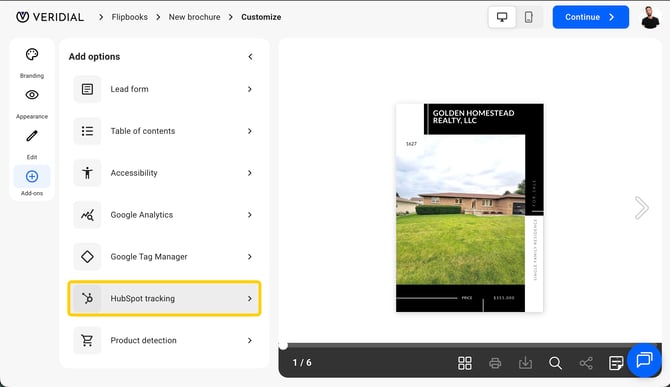Open the Product detection option
670x387 pixels.
[164, 340]
